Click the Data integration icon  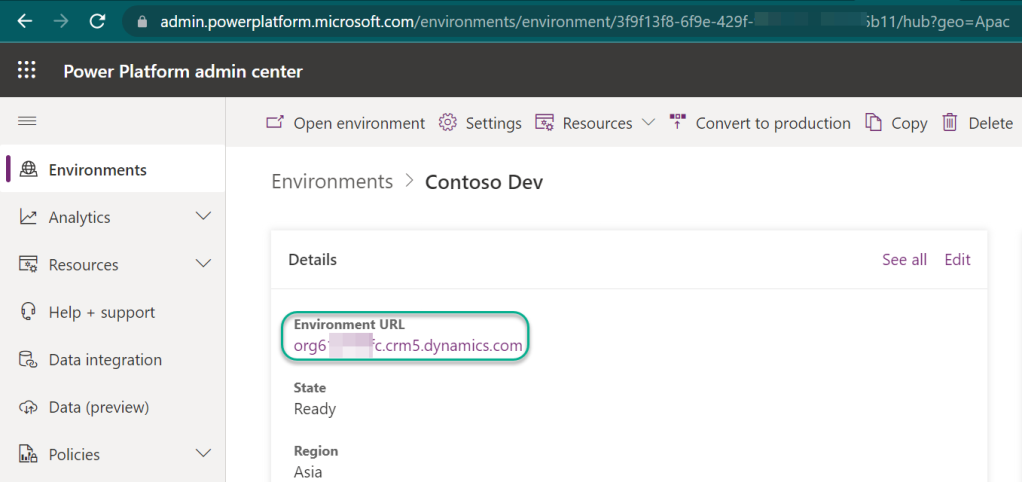(28, 360)
